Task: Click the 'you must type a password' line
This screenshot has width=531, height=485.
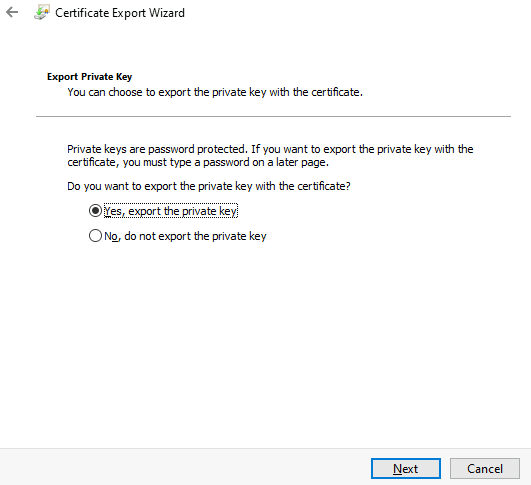Action: [198, 162]
